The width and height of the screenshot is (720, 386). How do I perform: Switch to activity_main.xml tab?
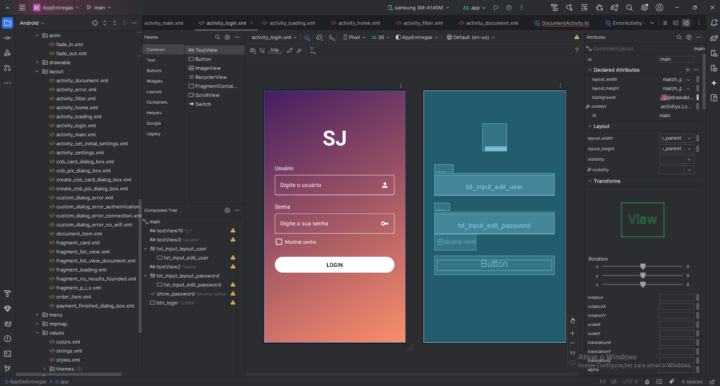point(163,23)
